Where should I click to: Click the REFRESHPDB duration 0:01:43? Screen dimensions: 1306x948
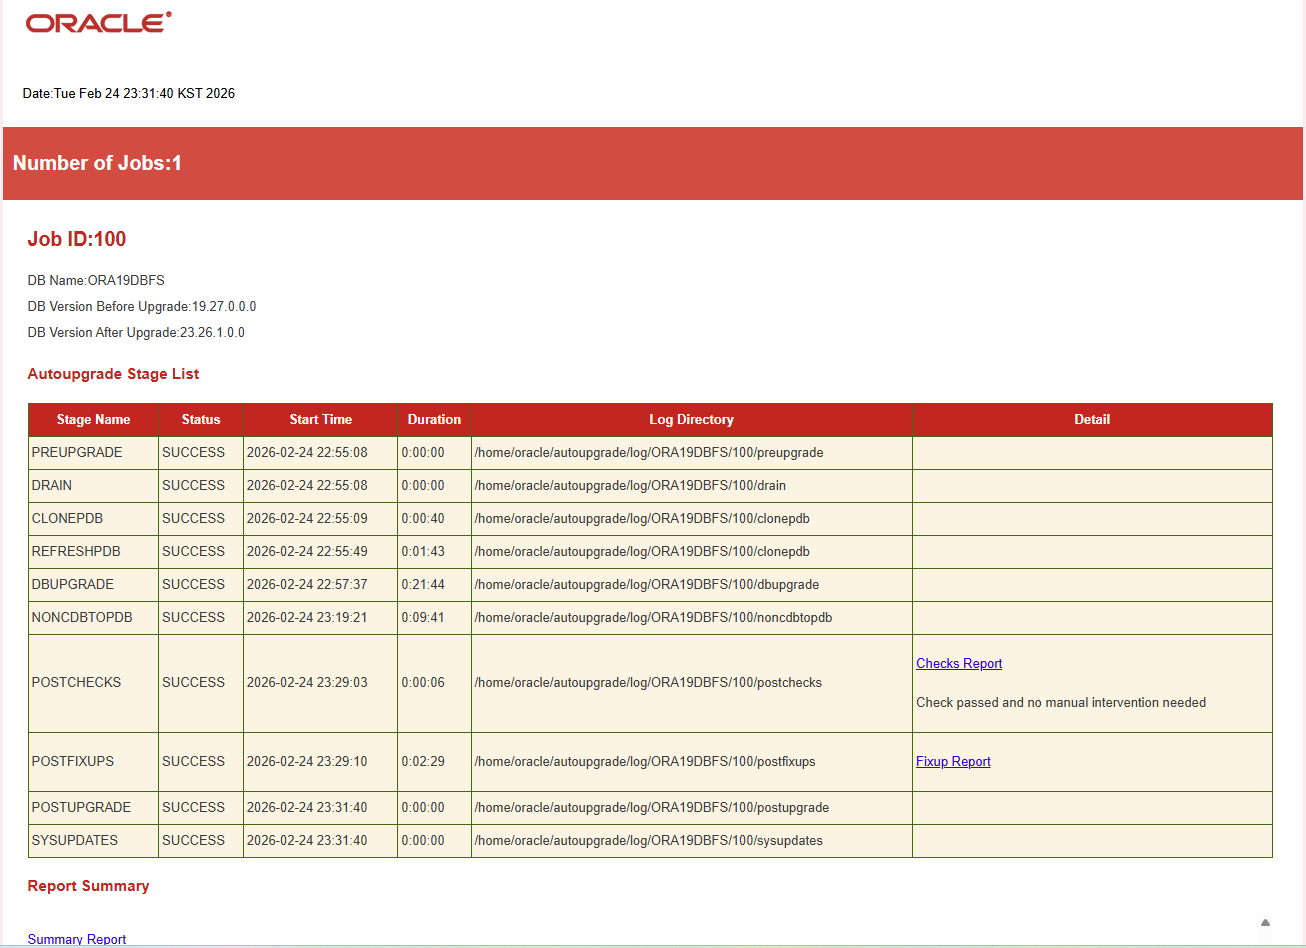coord(423,552)
